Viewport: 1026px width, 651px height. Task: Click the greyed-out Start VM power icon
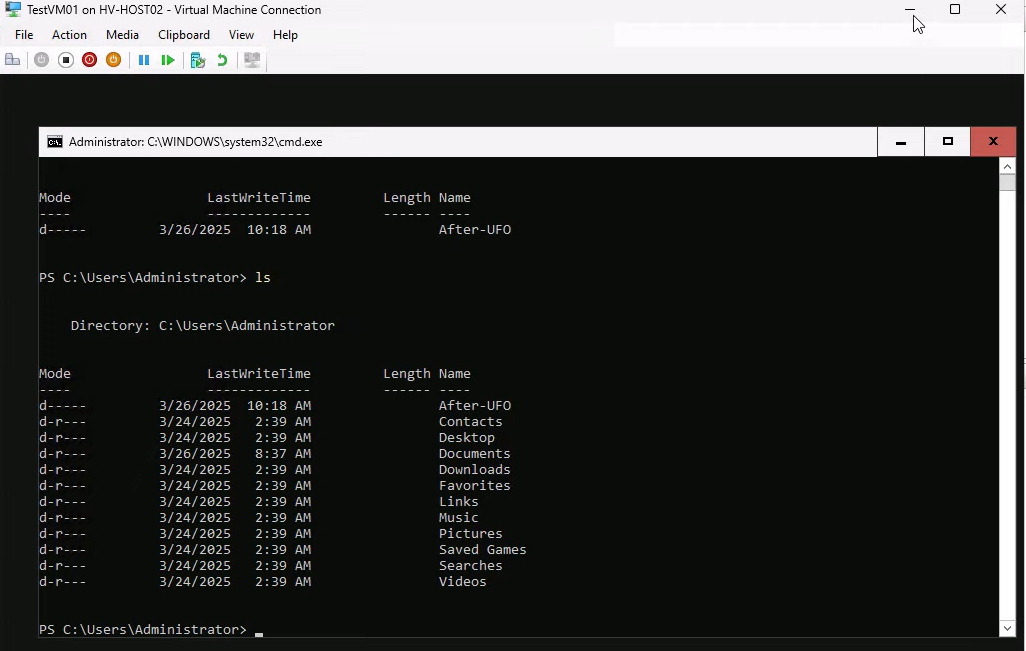[41, 60]
